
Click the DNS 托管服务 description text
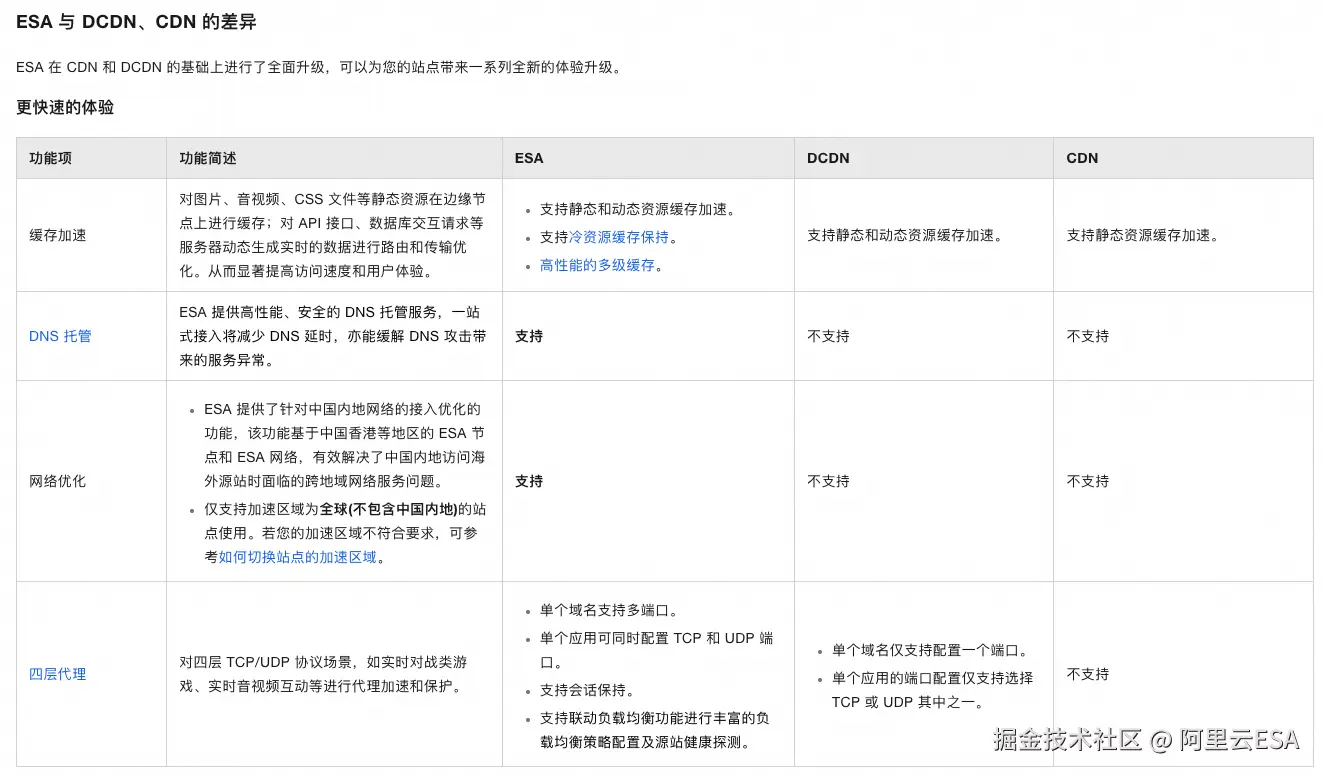333,336
